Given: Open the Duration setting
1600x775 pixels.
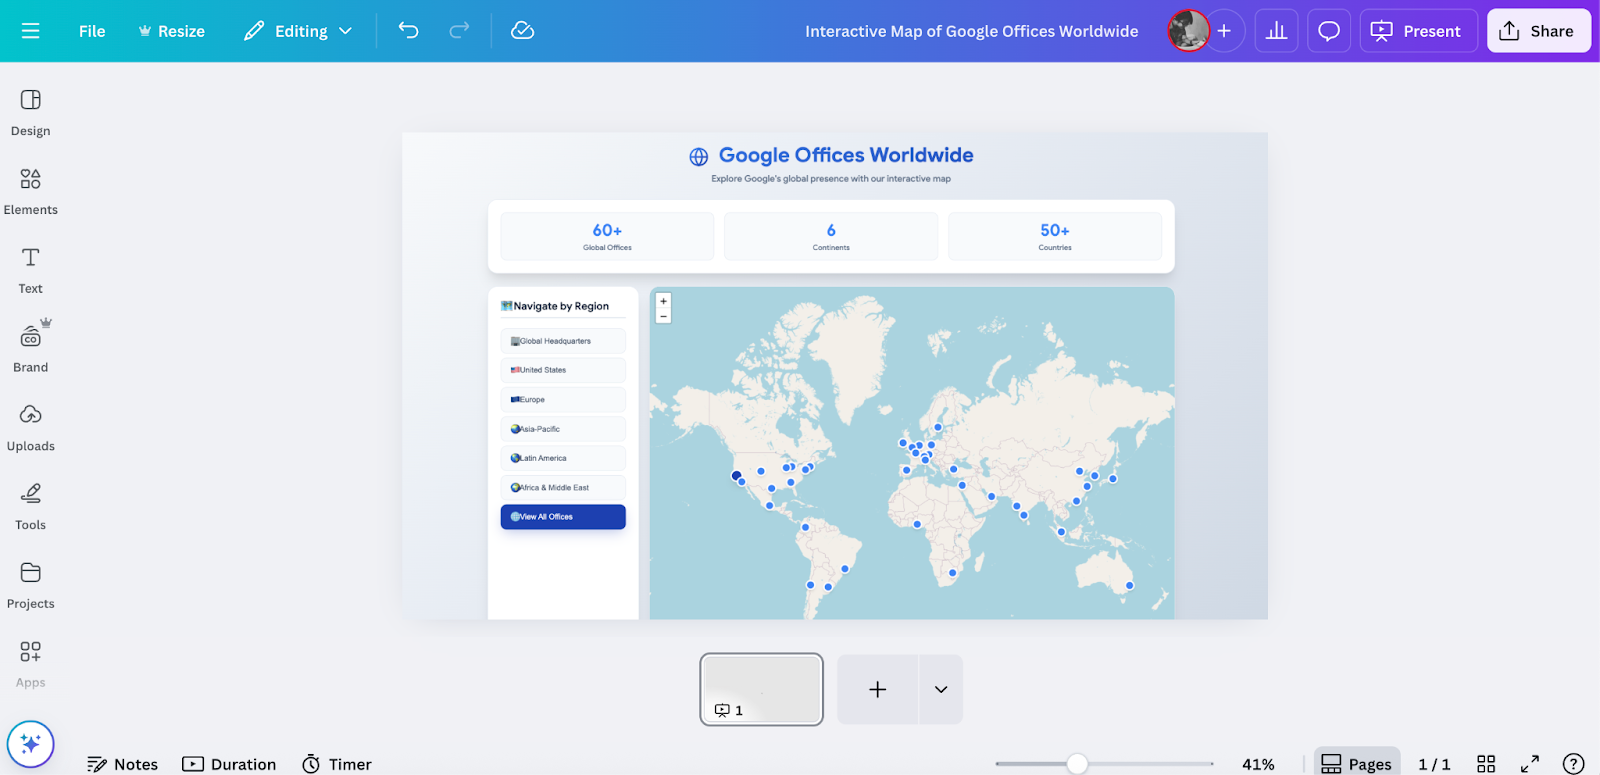Looking at the screenshot, I should [x=229, y=764].
